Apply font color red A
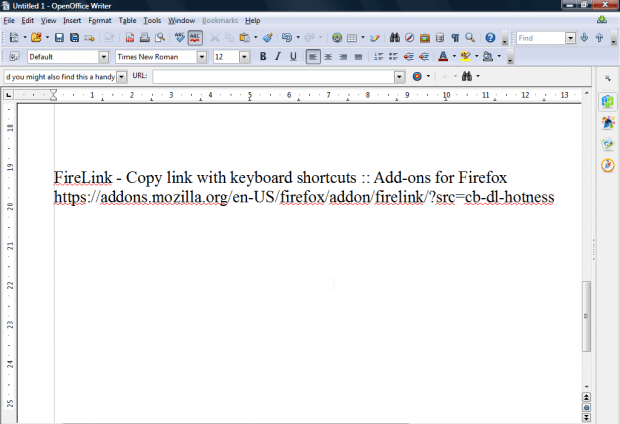Viewport: 620px width, 424px height. tap(443, 57)
